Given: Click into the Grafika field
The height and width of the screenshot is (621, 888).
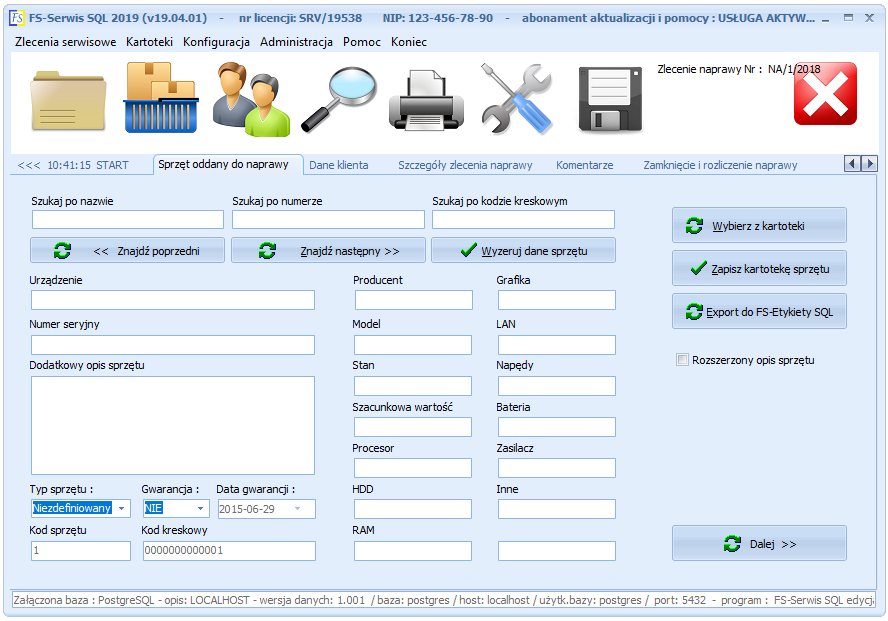Looking at the screenshot, I should [x=557, y=300].
